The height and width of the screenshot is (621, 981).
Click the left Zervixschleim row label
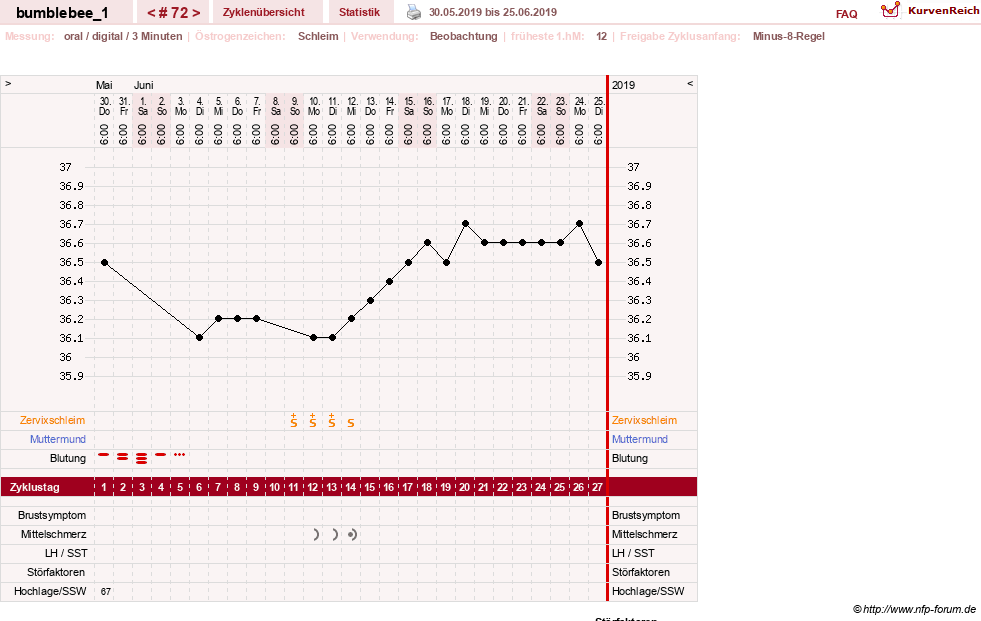pyautogui.click(x=53, y=420)
